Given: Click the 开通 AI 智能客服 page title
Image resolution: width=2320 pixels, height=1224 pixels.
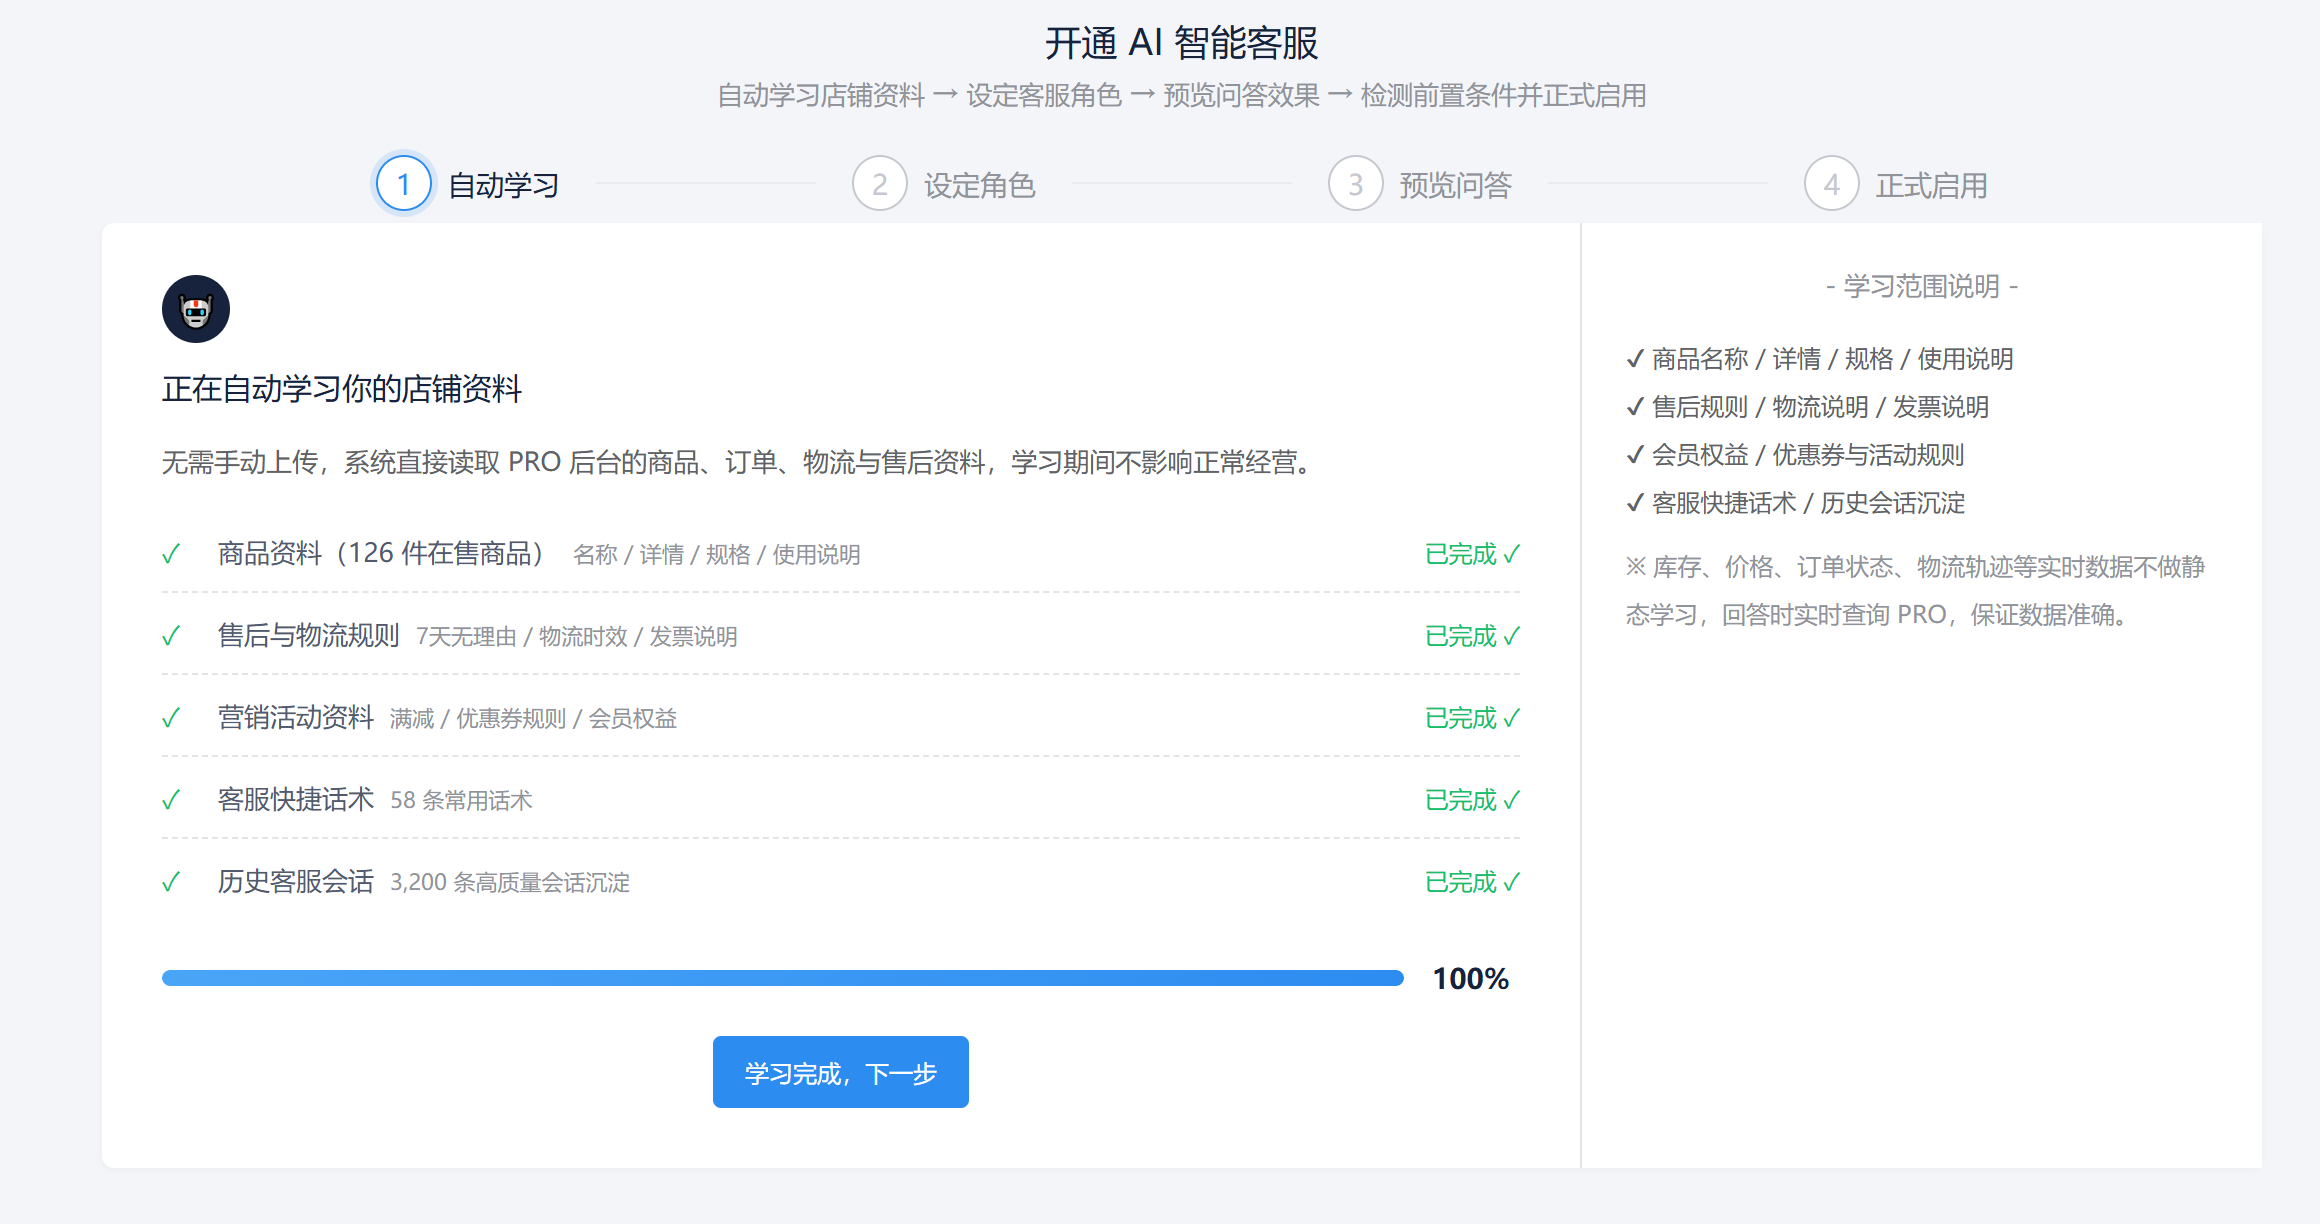Looking at the screenshot, I should [1182, 43].
